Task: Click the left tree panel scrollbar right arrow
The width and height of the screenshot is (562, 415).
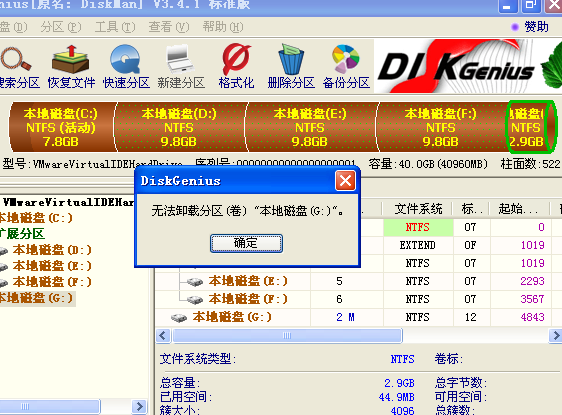Action: (139, 406)
